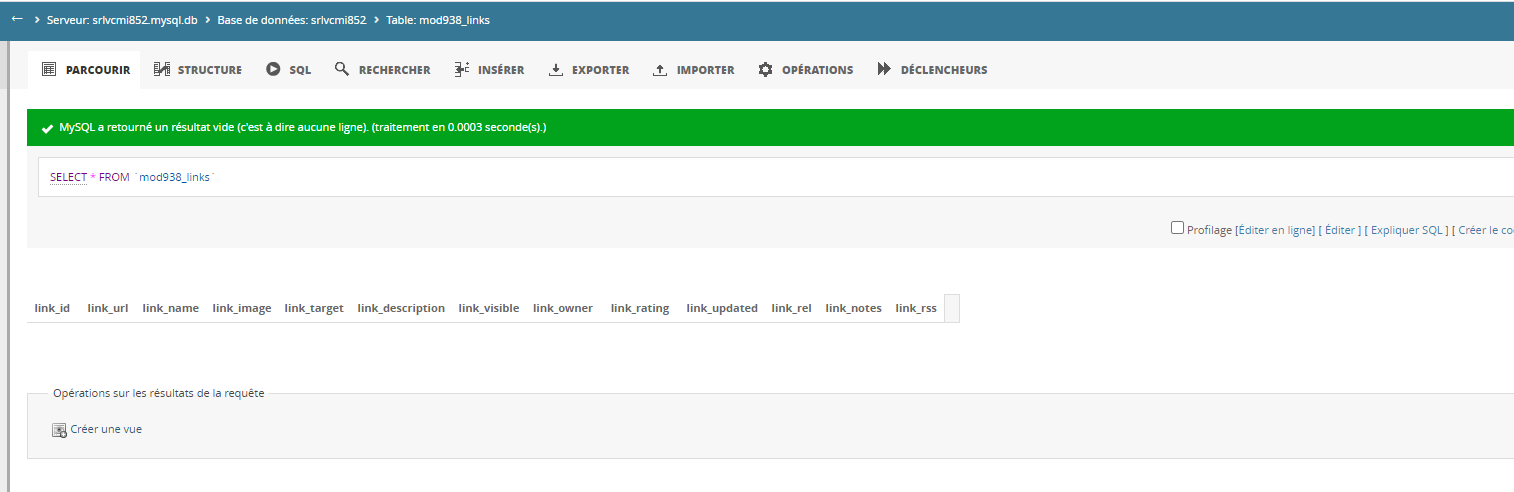Switch to the Structure tab
This screenshot has height=492, width=1514.
click(x=209, y=70)
